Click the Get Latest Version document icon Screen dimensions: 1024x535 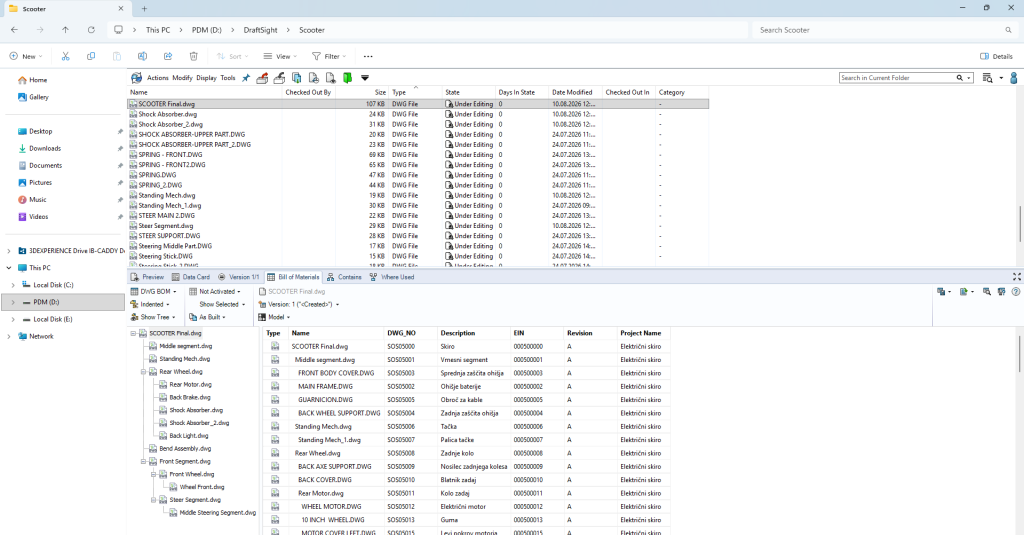point(296,78)
